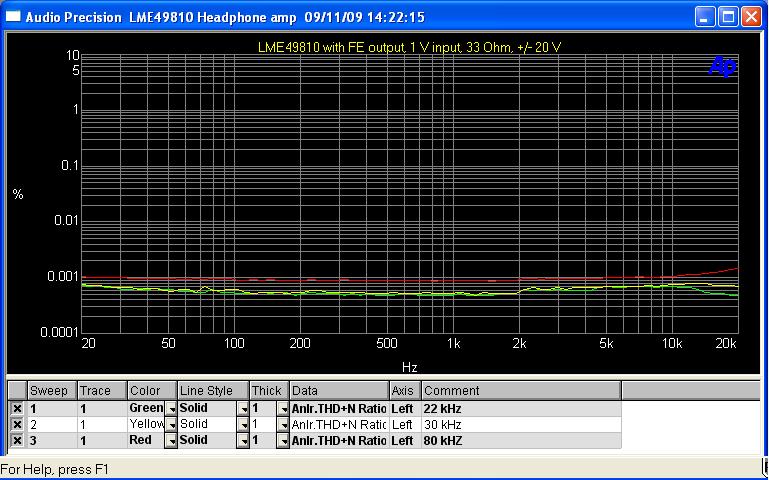Uncheck the sweep 2 Yellow trace checkbox
769x480 pixels.
click(x=17, y=425)
